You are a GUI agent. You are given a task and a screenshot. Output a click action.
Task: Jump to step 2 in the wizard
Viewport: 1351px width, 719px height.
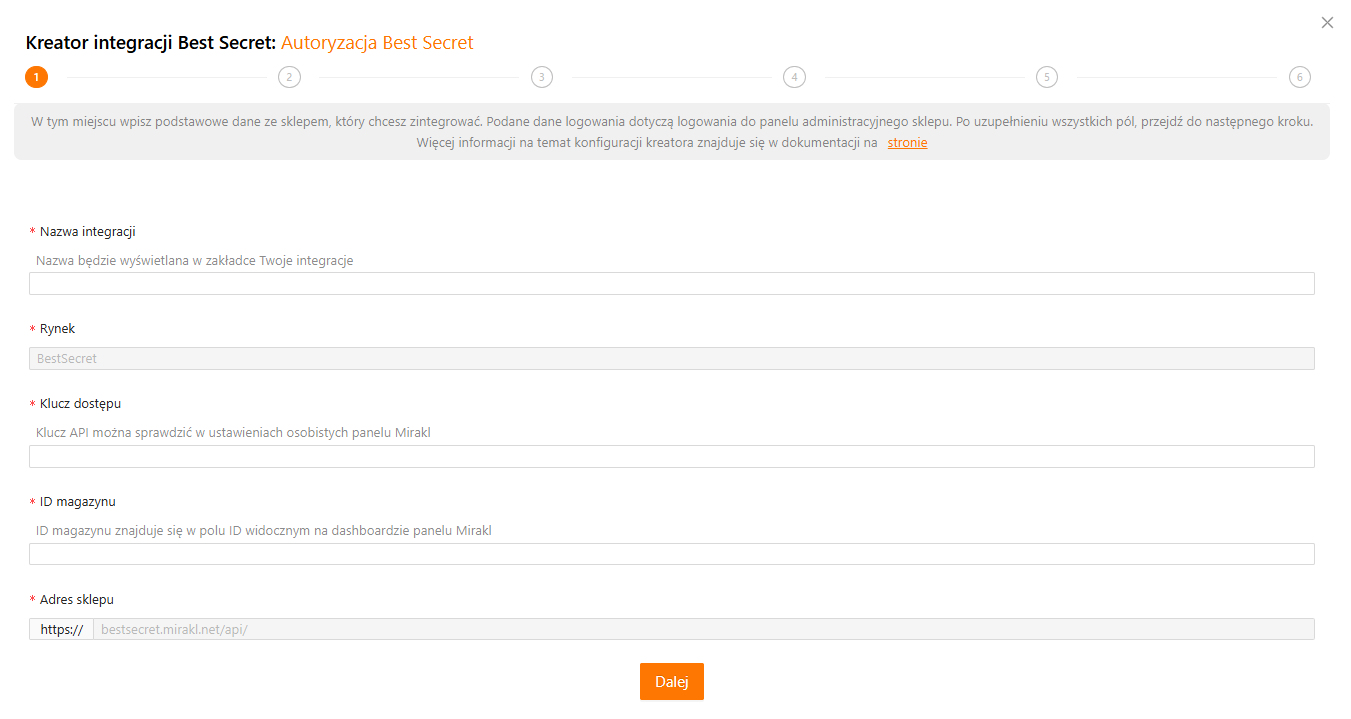coord(289,77)
